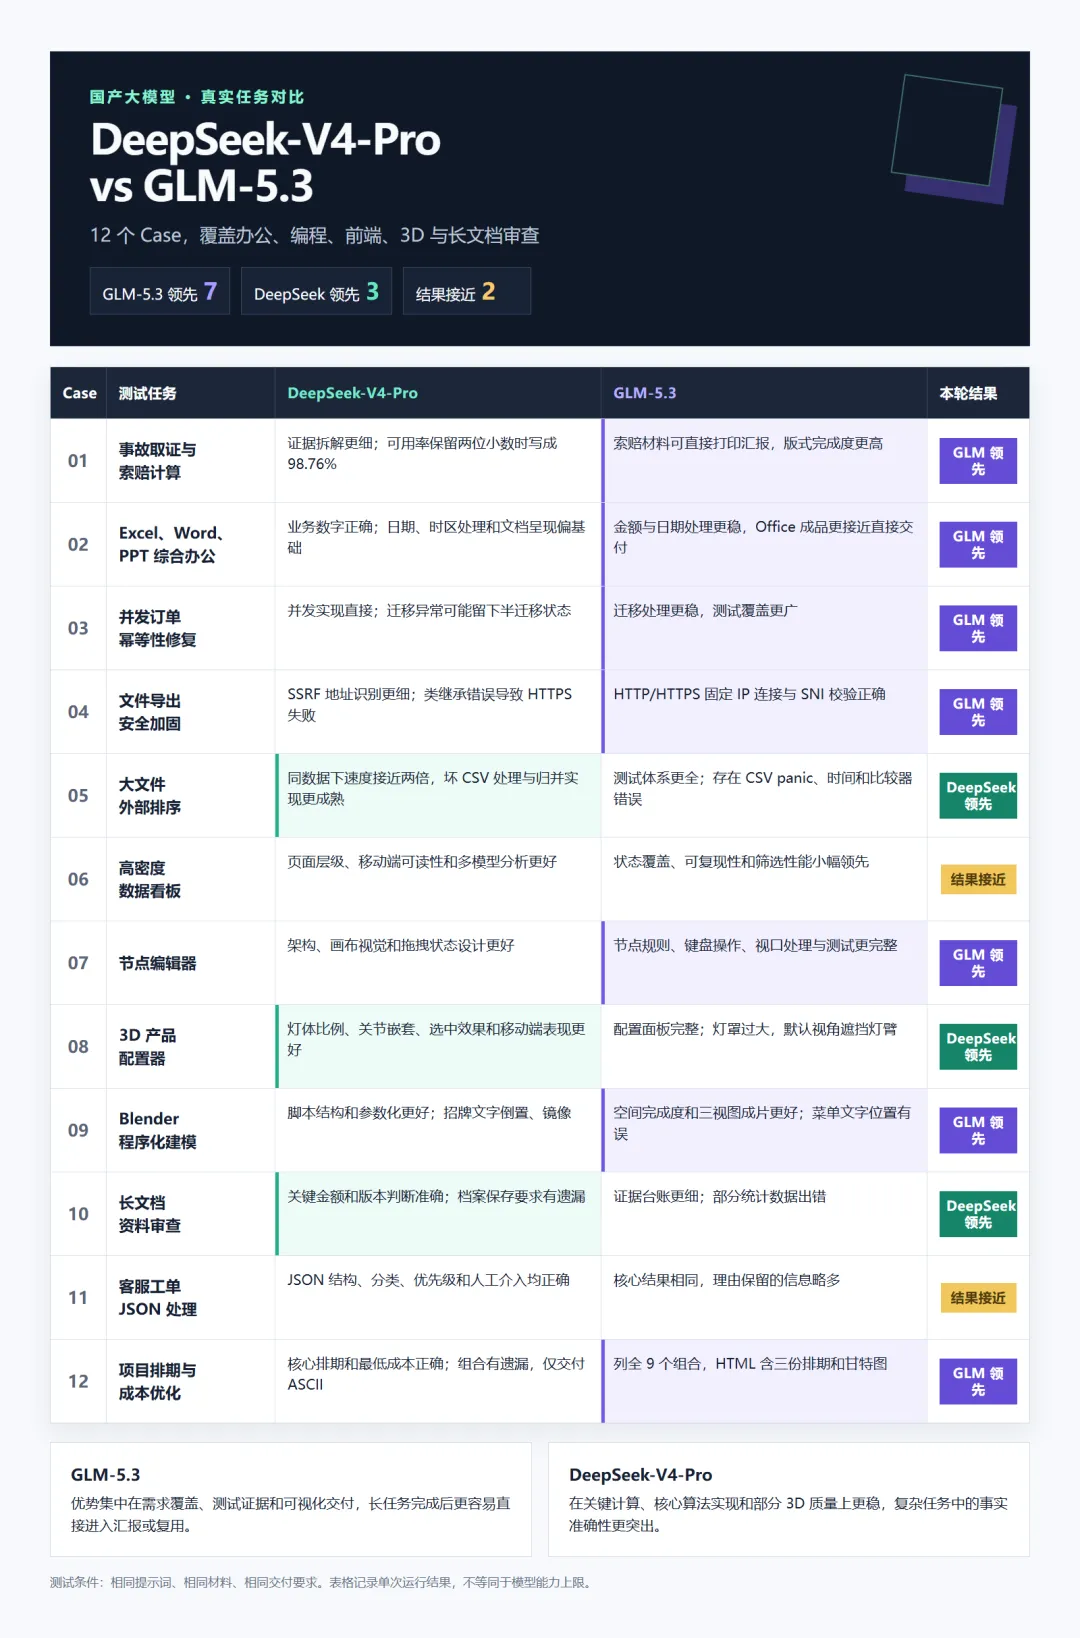This screenshot has height=1638, width=1080.
Task: Click the 'GLM-5.3 领先 7' summary badge
Action: coord(160,291)
